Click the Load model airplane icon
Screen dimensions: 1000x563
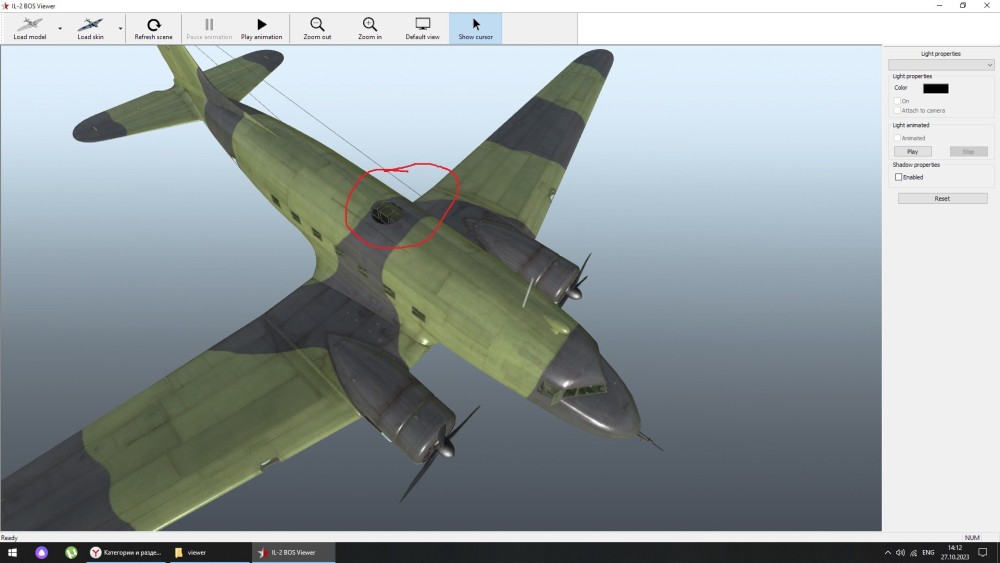pos(30,24)
